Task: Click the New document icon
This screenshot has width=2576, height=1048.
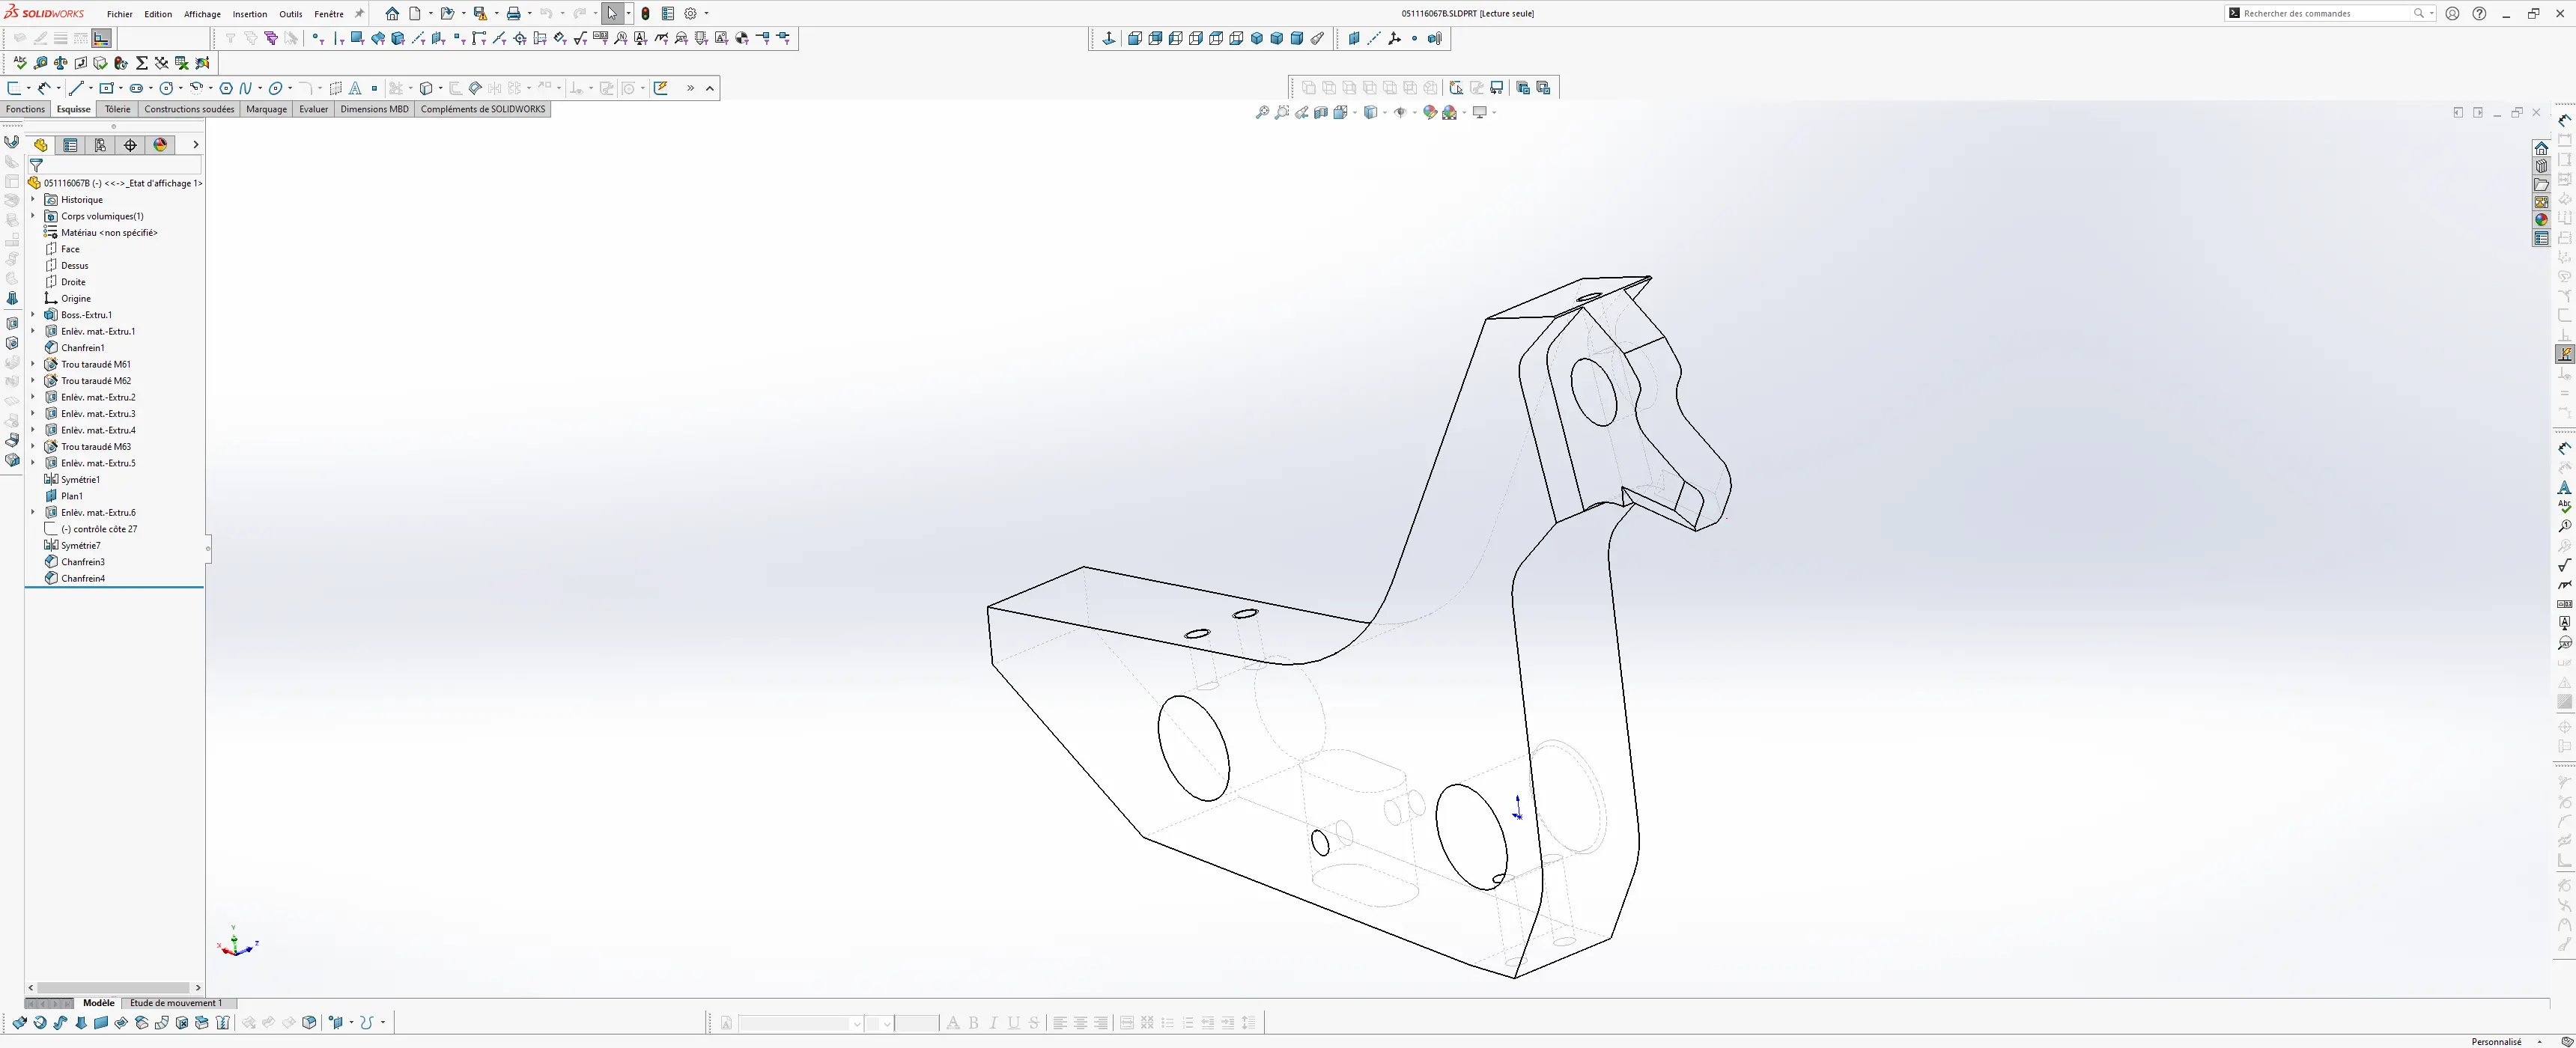Action: pyautogui.click(x=415, y=13)
